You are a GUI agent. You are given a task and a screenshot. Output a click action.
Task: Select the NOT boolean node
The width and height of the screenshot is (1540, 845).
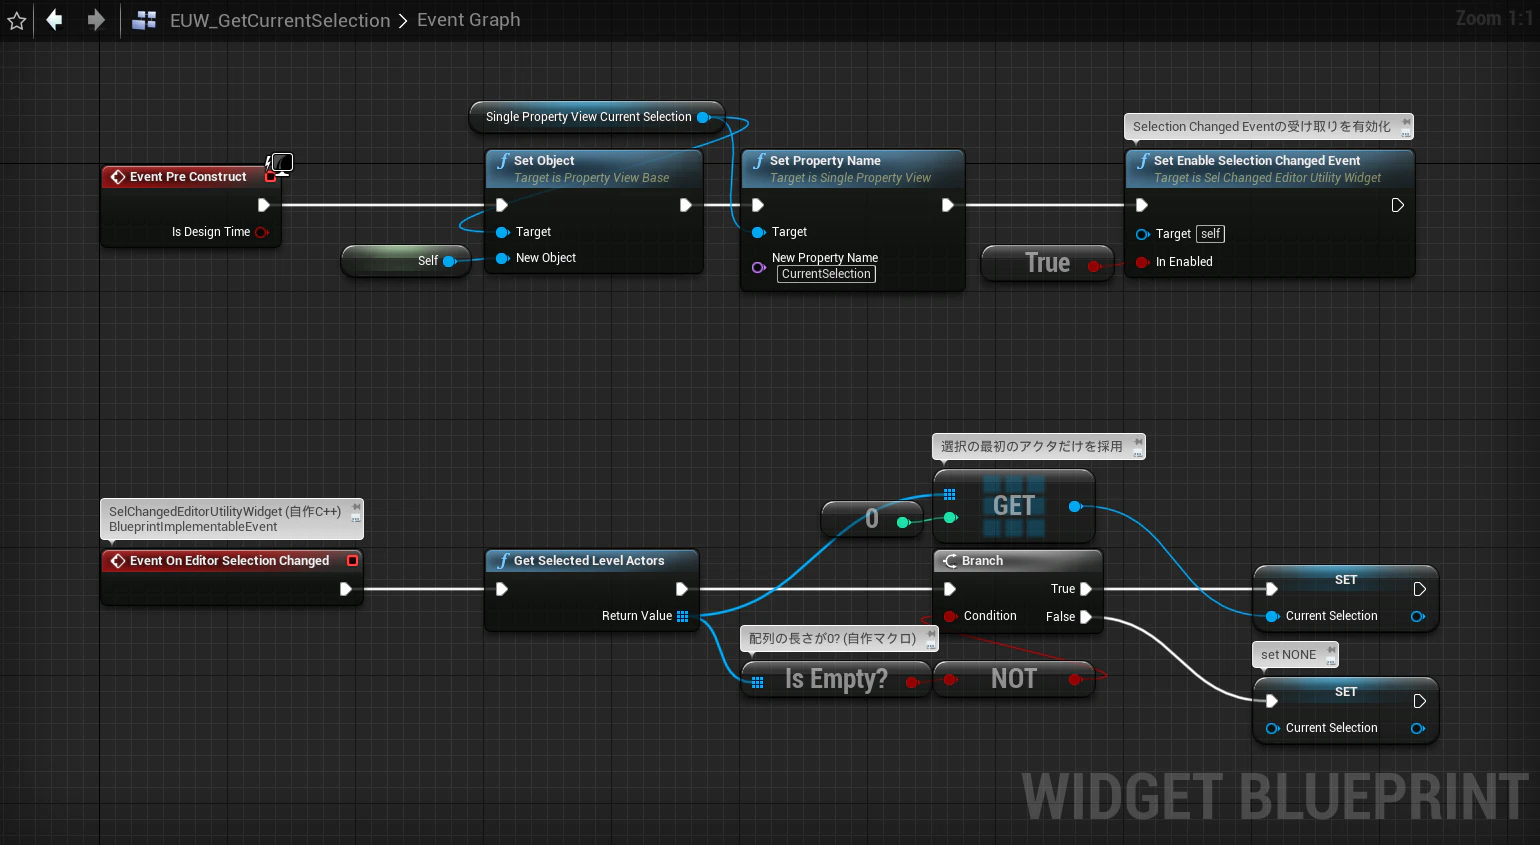click(x=1014, y=680)
